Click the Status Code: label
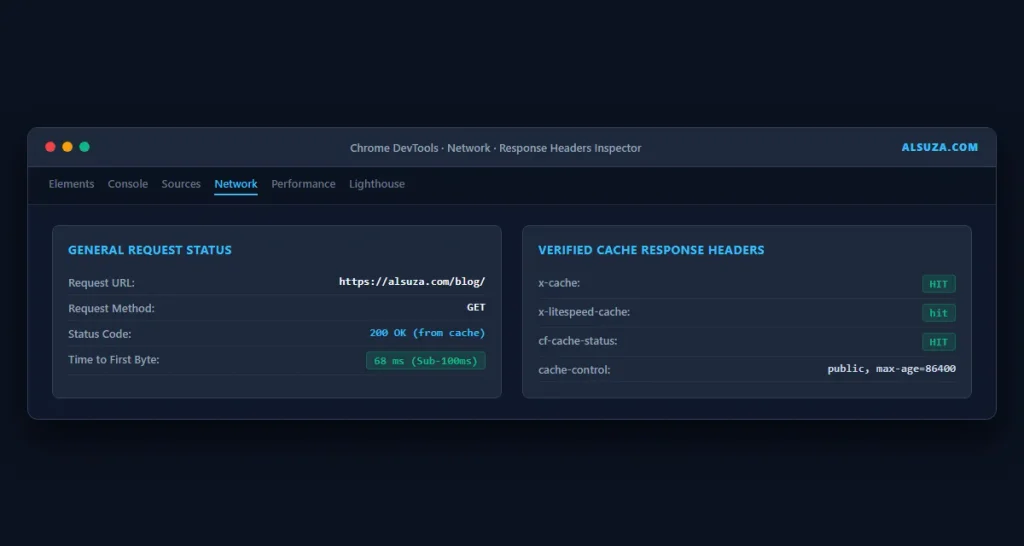This screenshot has height=546, width=1024. click(x=99, y=334)
